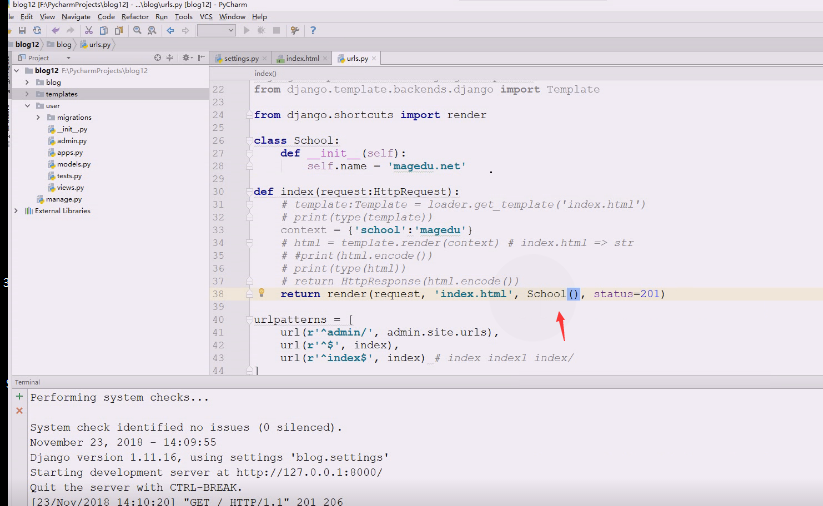Expand External Libraries node
This screenshot has height=506, width=823.
[16, 211]
